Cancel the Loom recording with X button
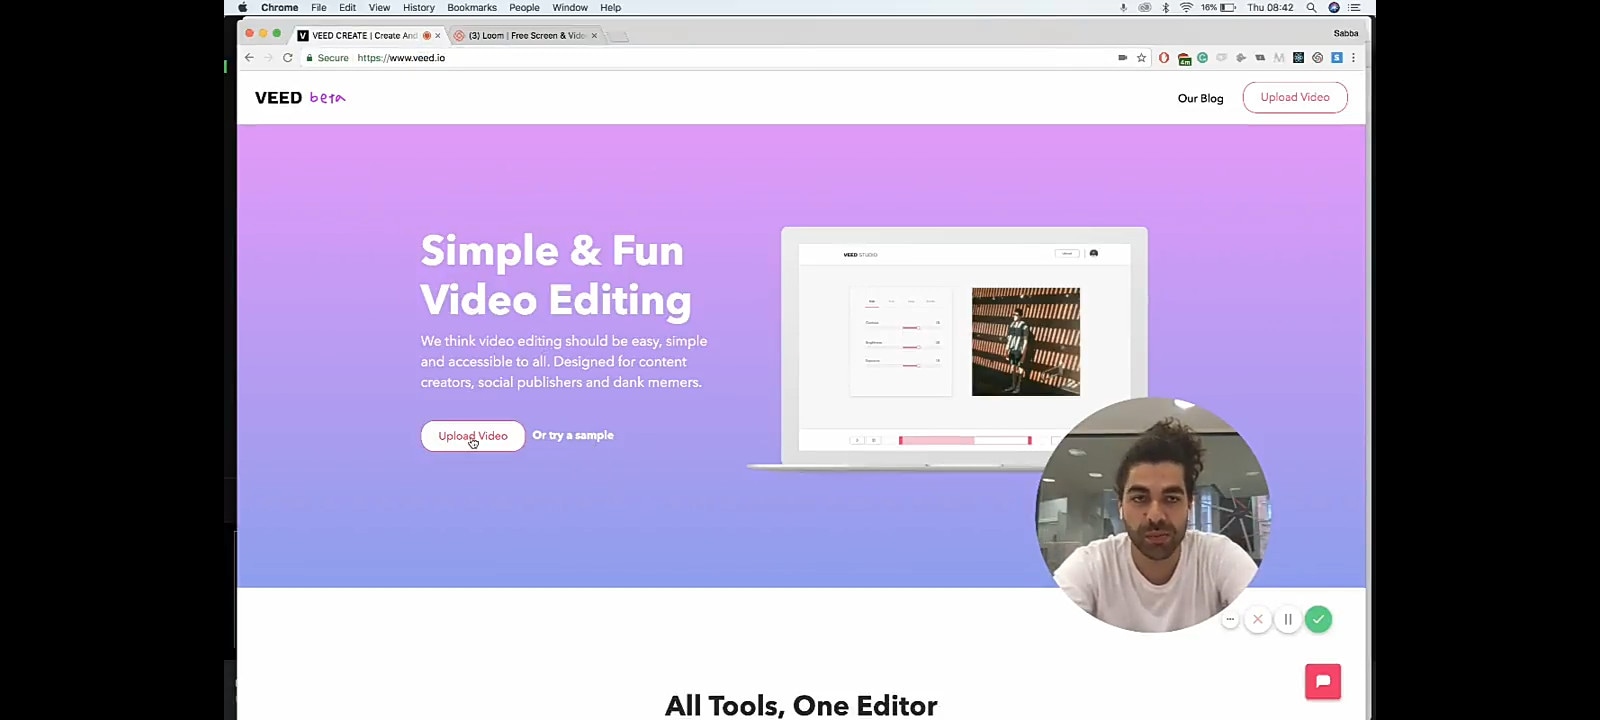The height and width of the screenshot is (720, 1600). point(1258,619)
